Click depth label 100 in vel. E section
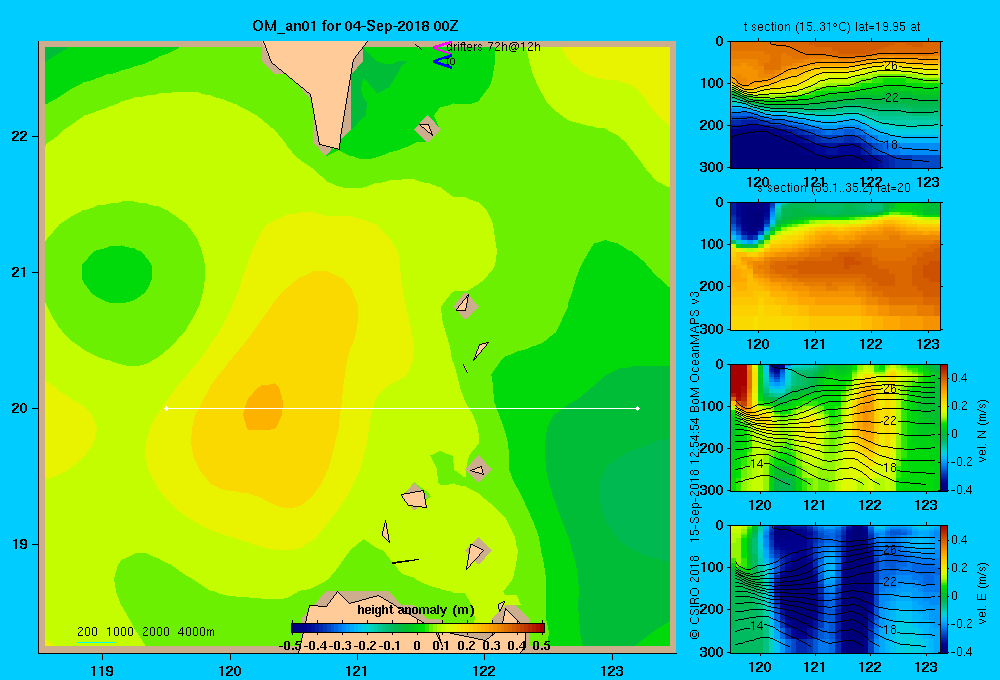 tap(714, 567)
